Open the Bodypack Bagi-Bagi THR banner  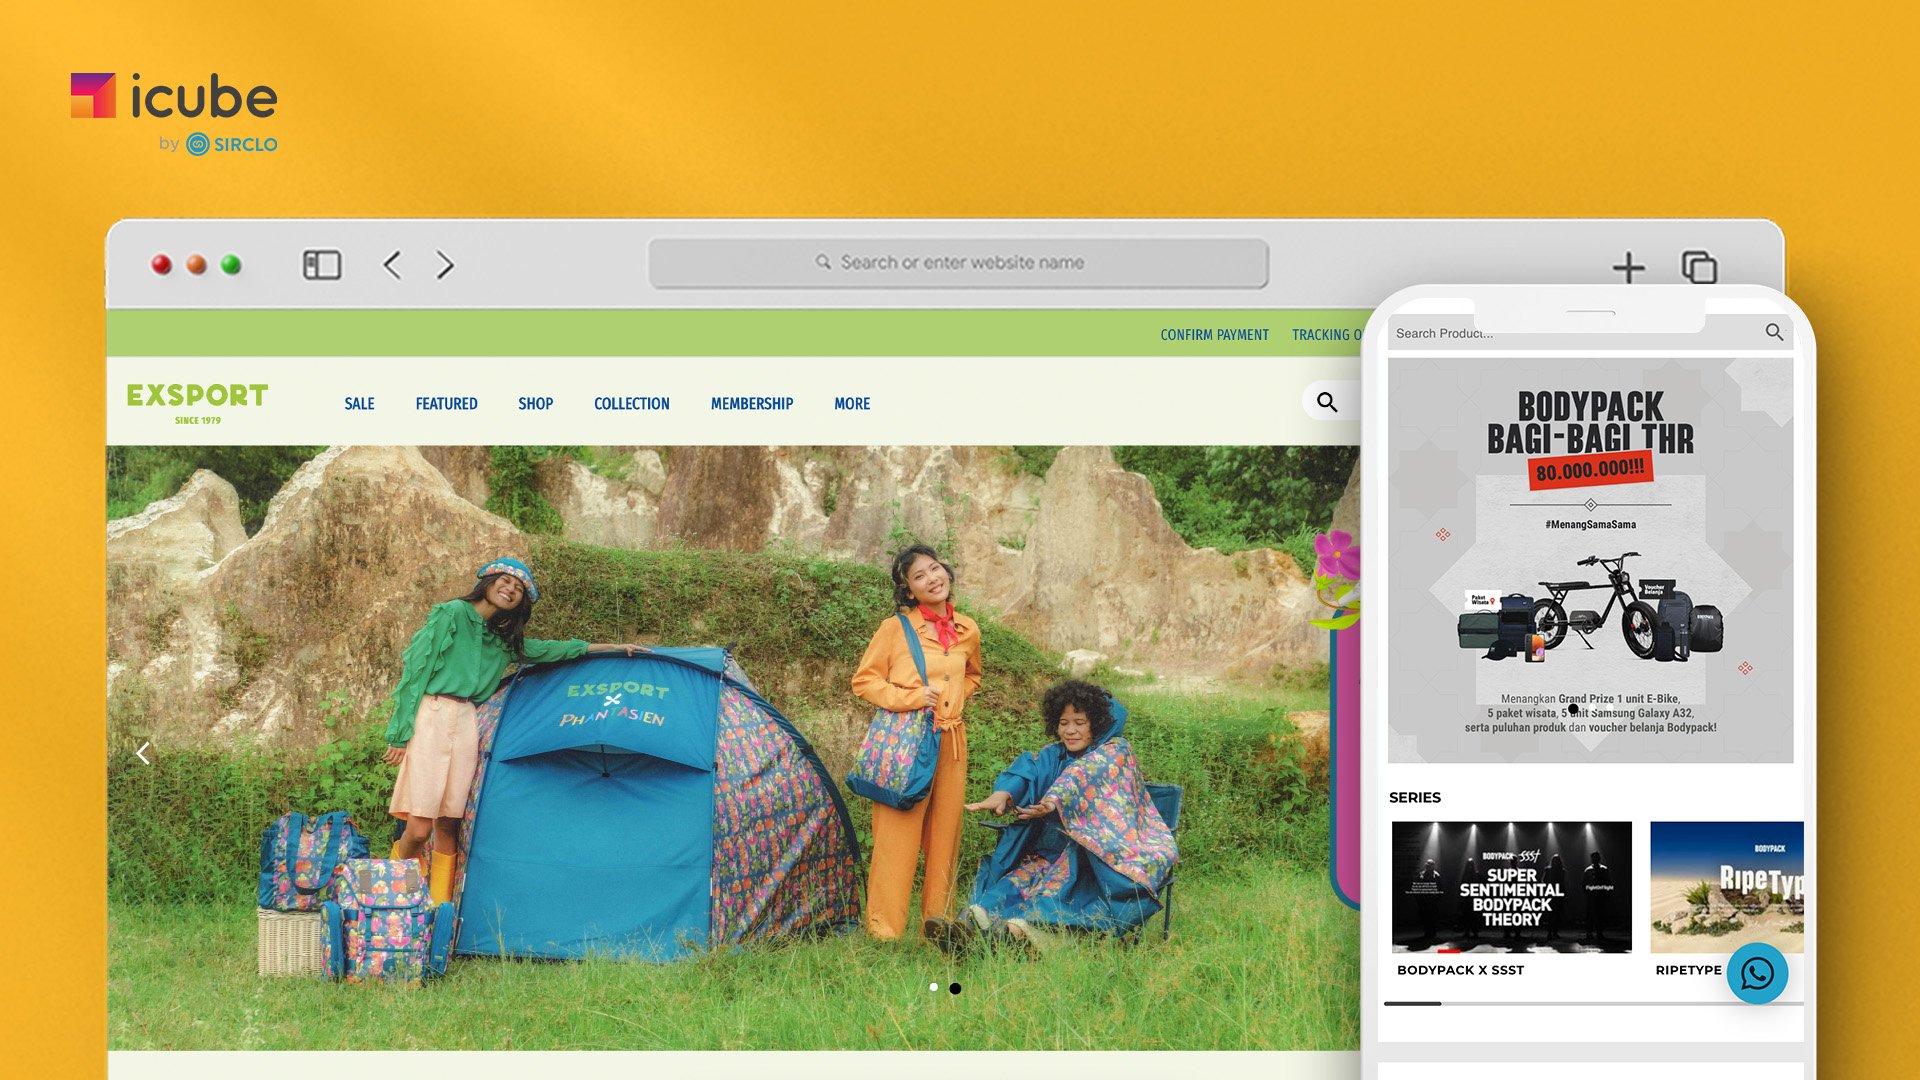click(1590, 561)
